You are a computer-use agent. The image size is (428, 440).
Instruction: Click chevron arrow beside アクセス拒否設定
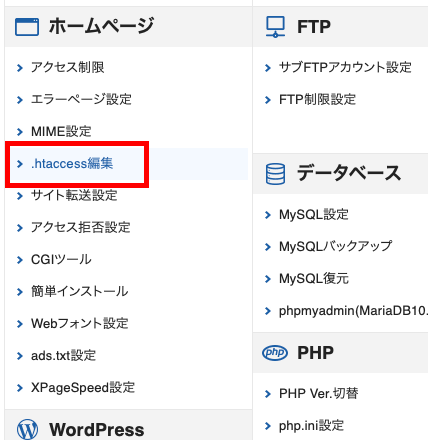[x=20, y=228]
